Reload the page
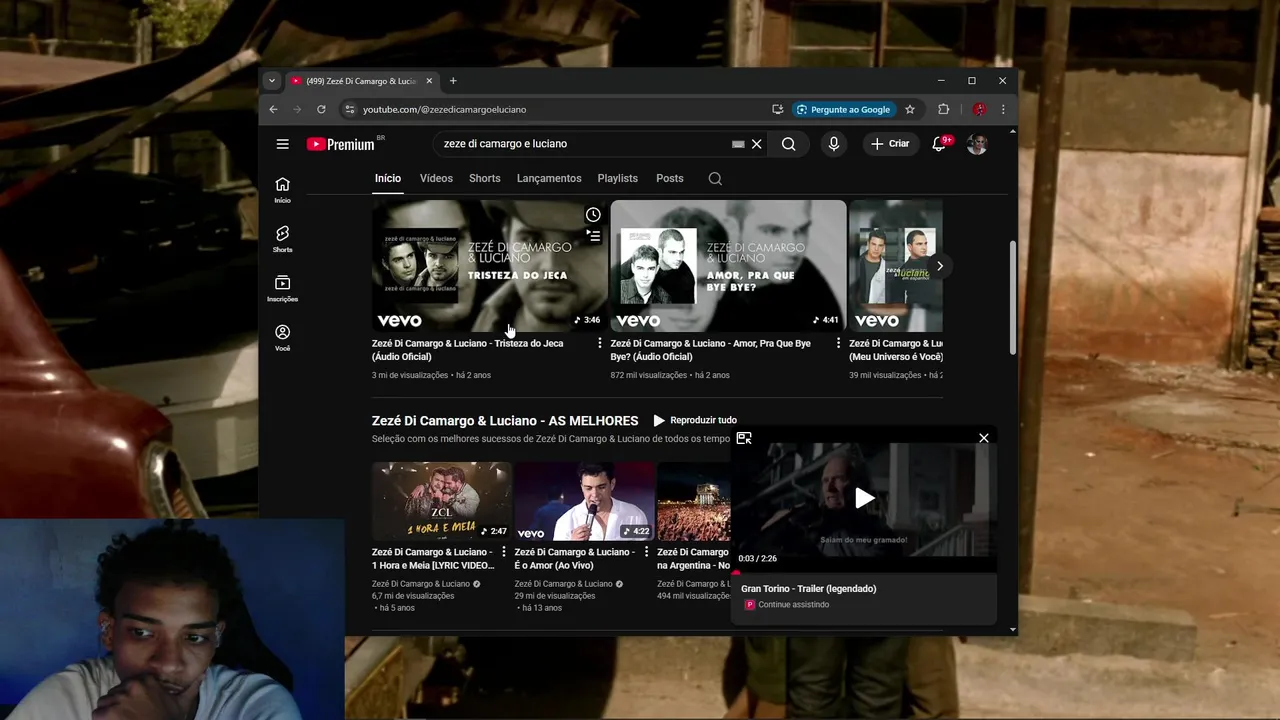This screenshot has width=1280, height=720. (x=321, y=109)
